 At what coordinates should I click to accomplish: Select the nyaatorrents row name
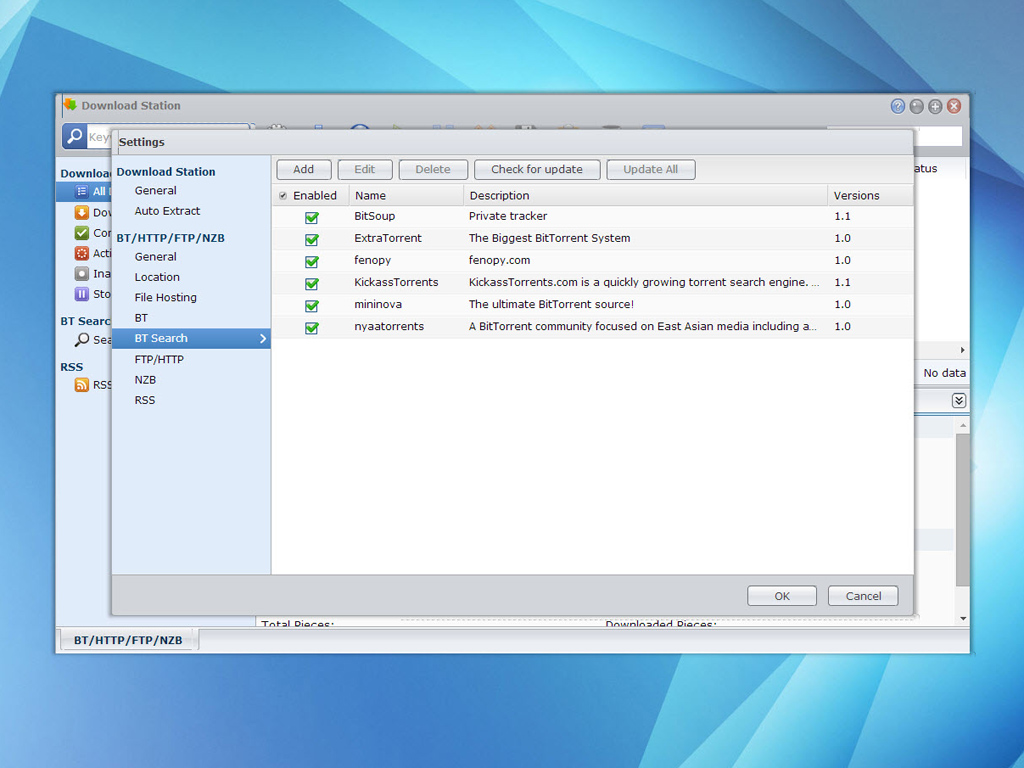pyautogui.click(x=389, y=327)
